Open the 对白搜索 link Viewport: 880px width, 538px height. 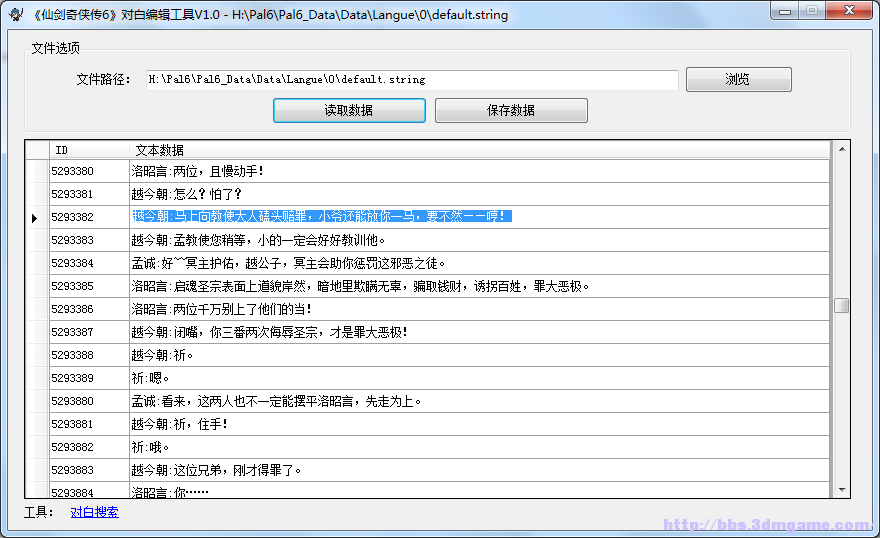(x=94, y=512)
